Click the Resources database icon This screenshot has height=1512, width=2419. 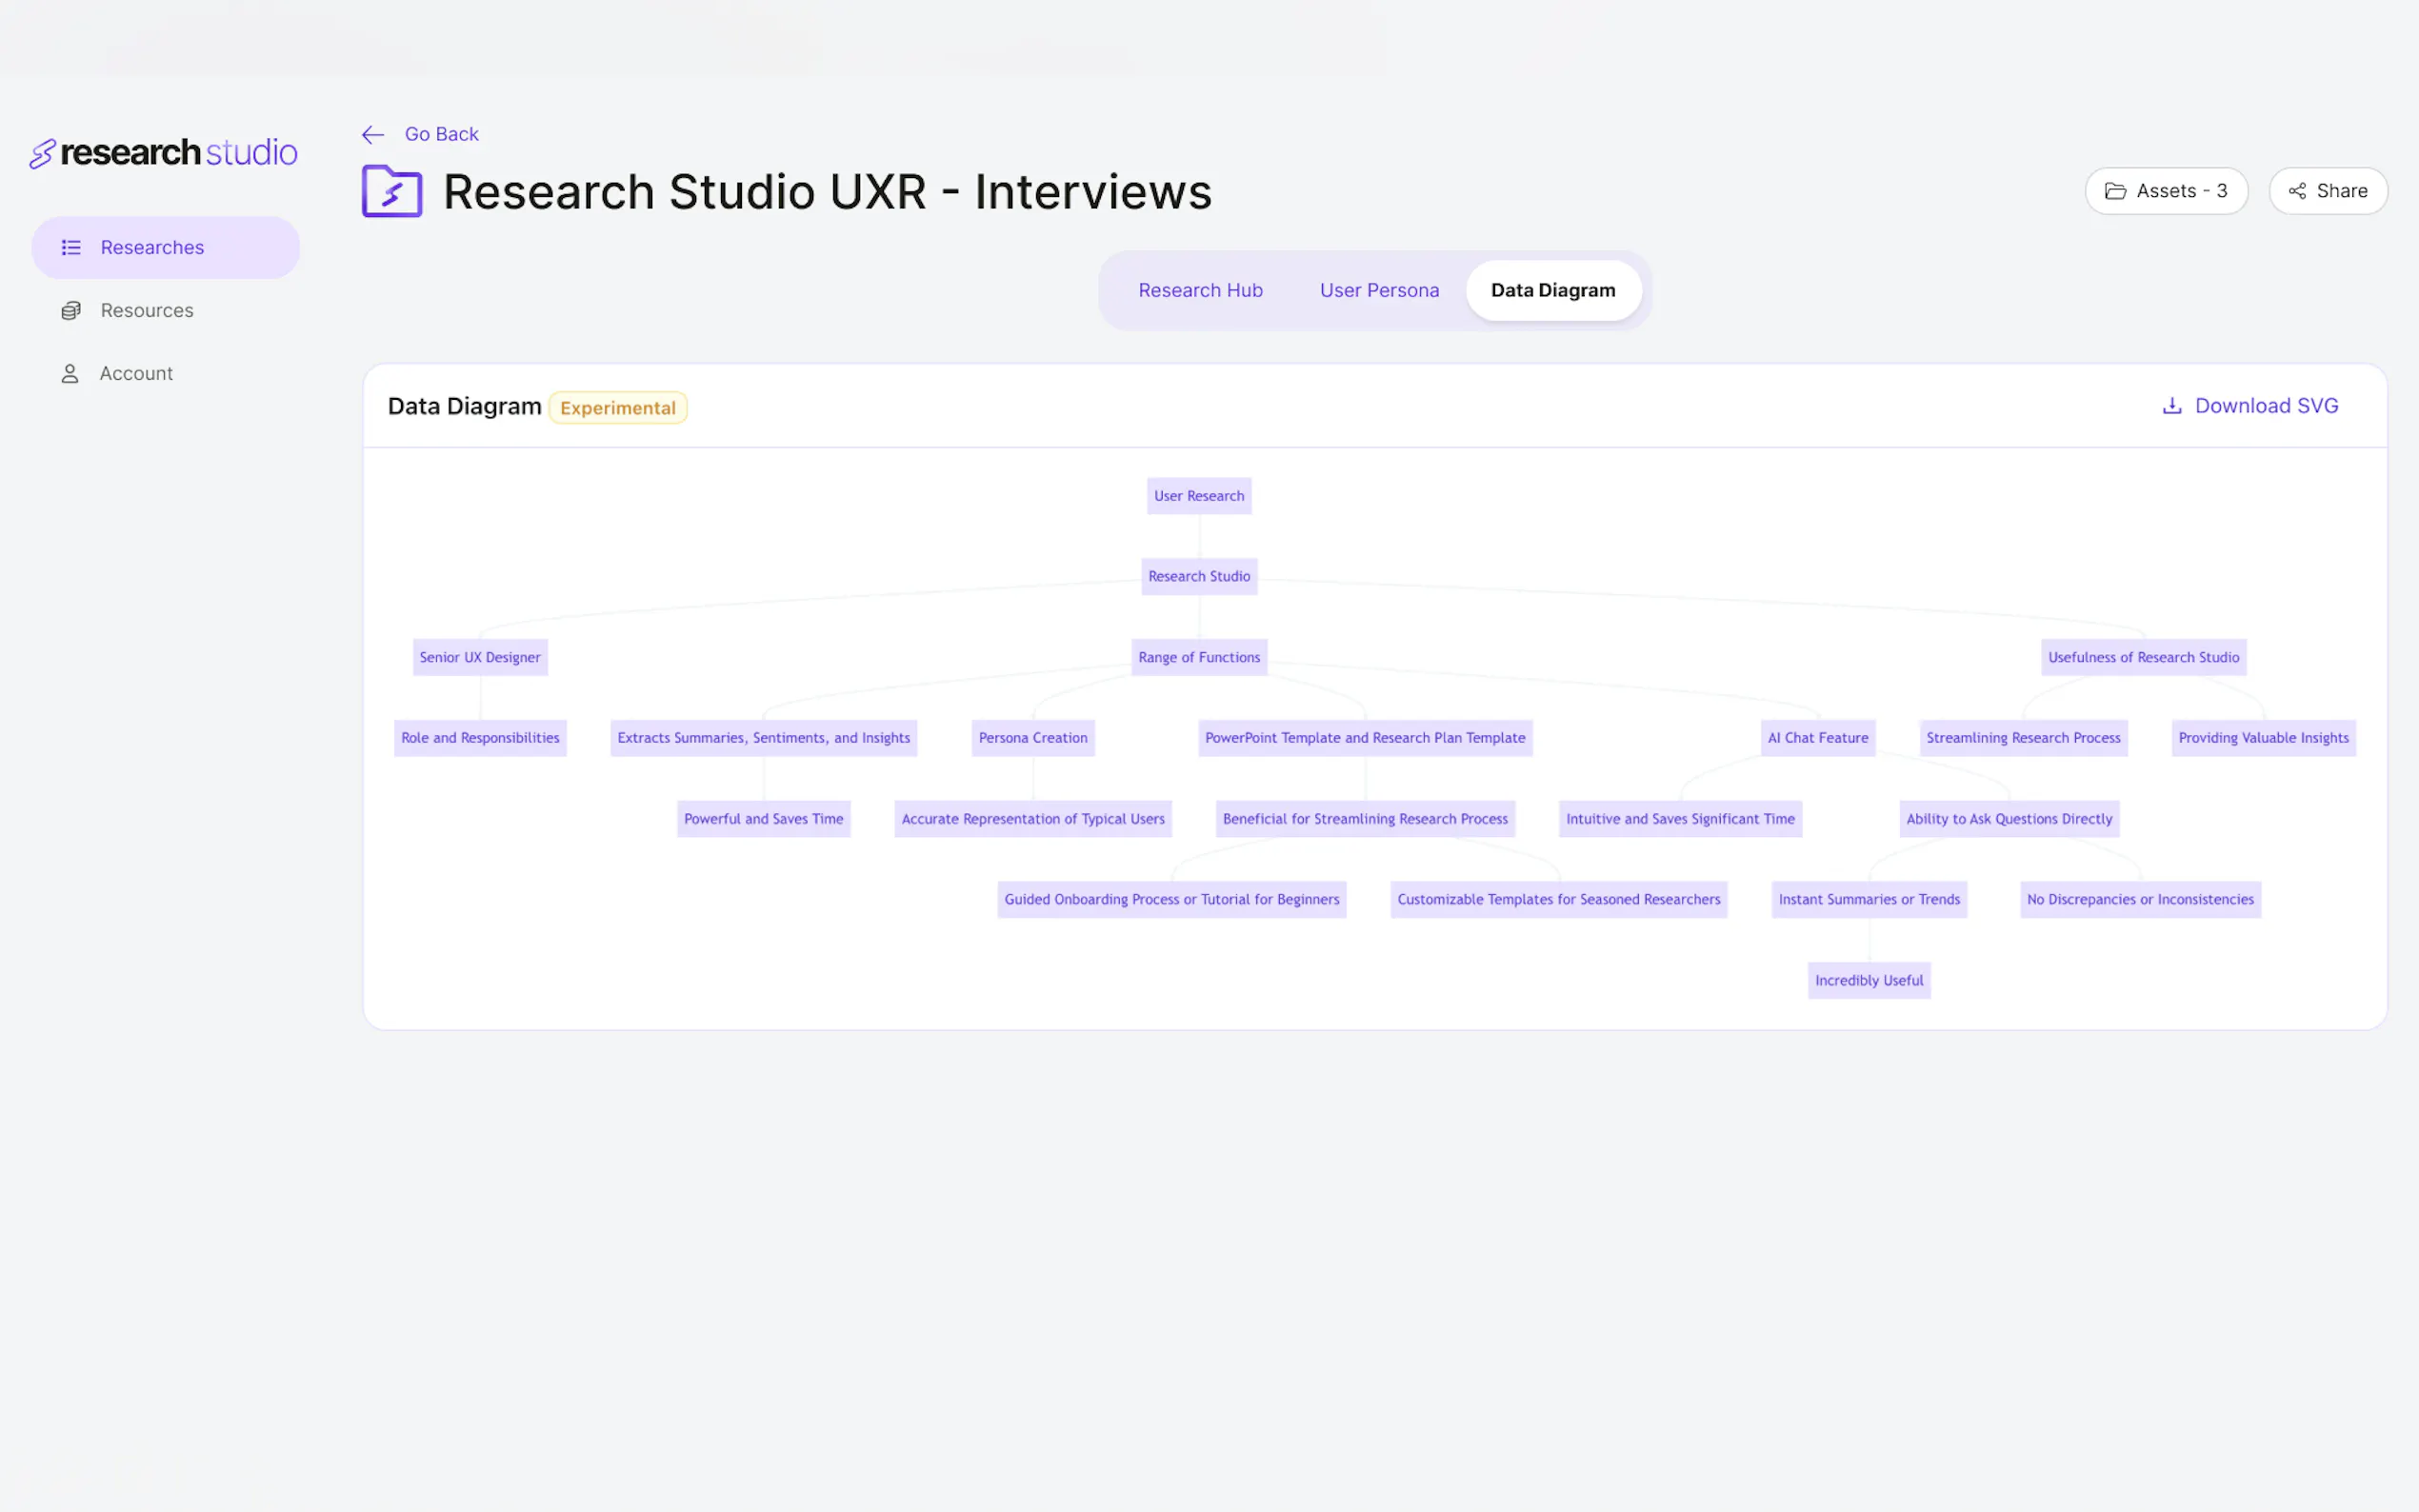coord(71,311)
